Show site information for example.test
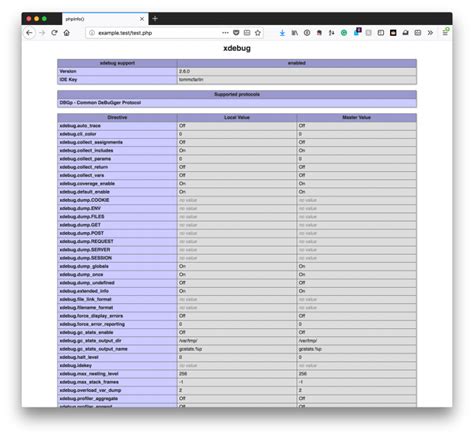 [x=92, y=33]
